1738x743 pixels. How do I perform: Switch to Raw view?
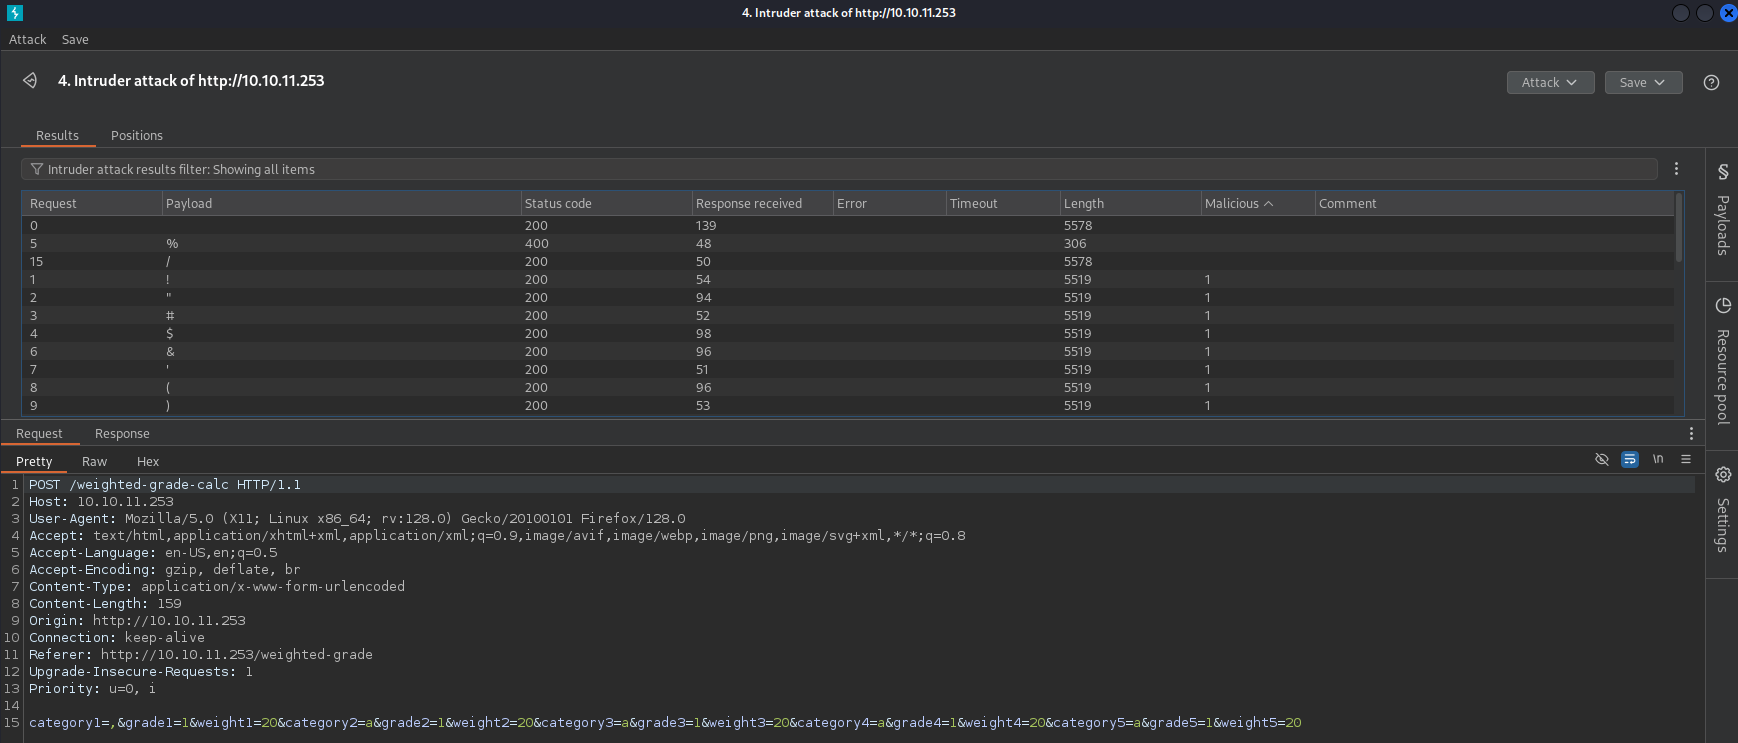click(94, 461)
